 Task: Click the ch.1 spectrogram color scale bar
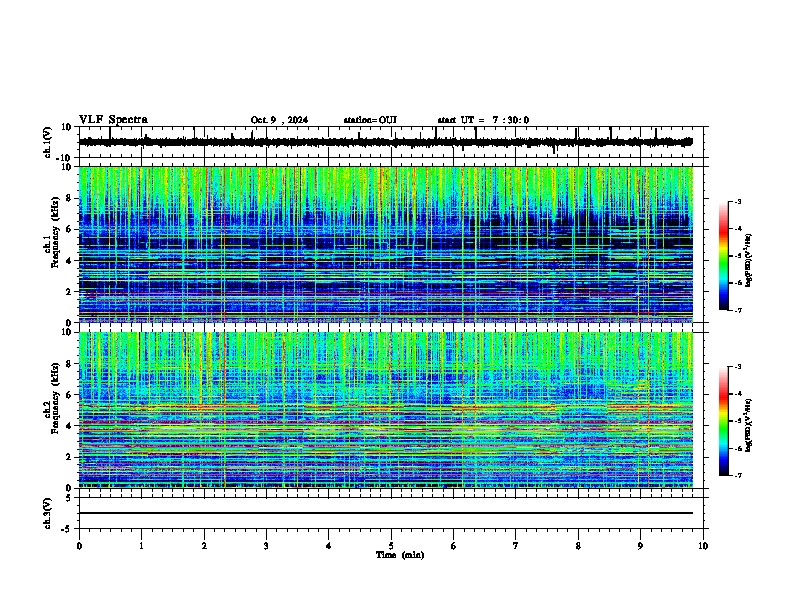click(723, 256)
